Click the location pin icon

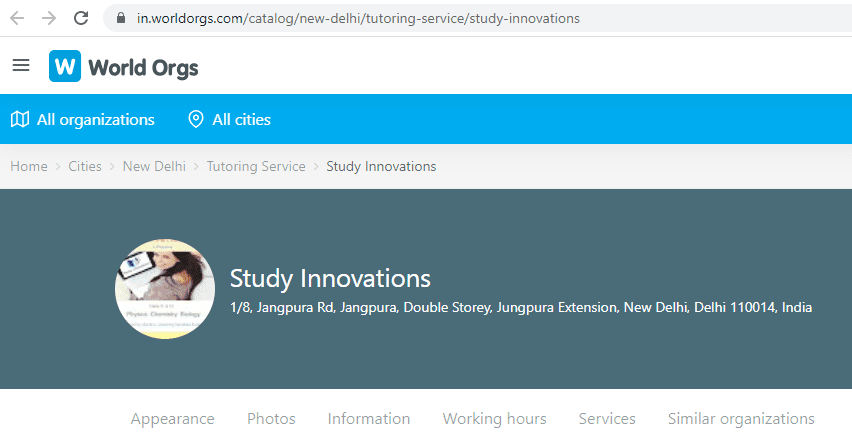coord(196,119)
